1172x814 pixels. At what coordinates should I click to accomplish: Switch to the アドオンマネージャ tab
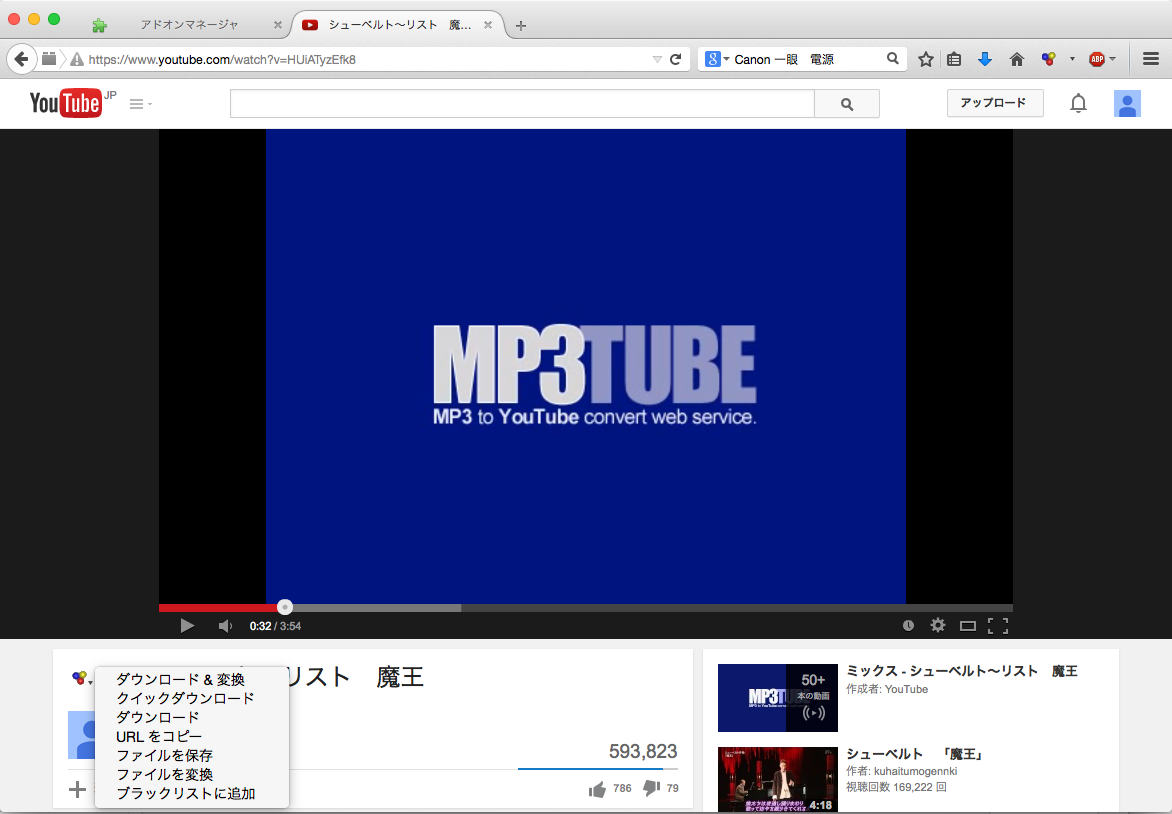190,25
